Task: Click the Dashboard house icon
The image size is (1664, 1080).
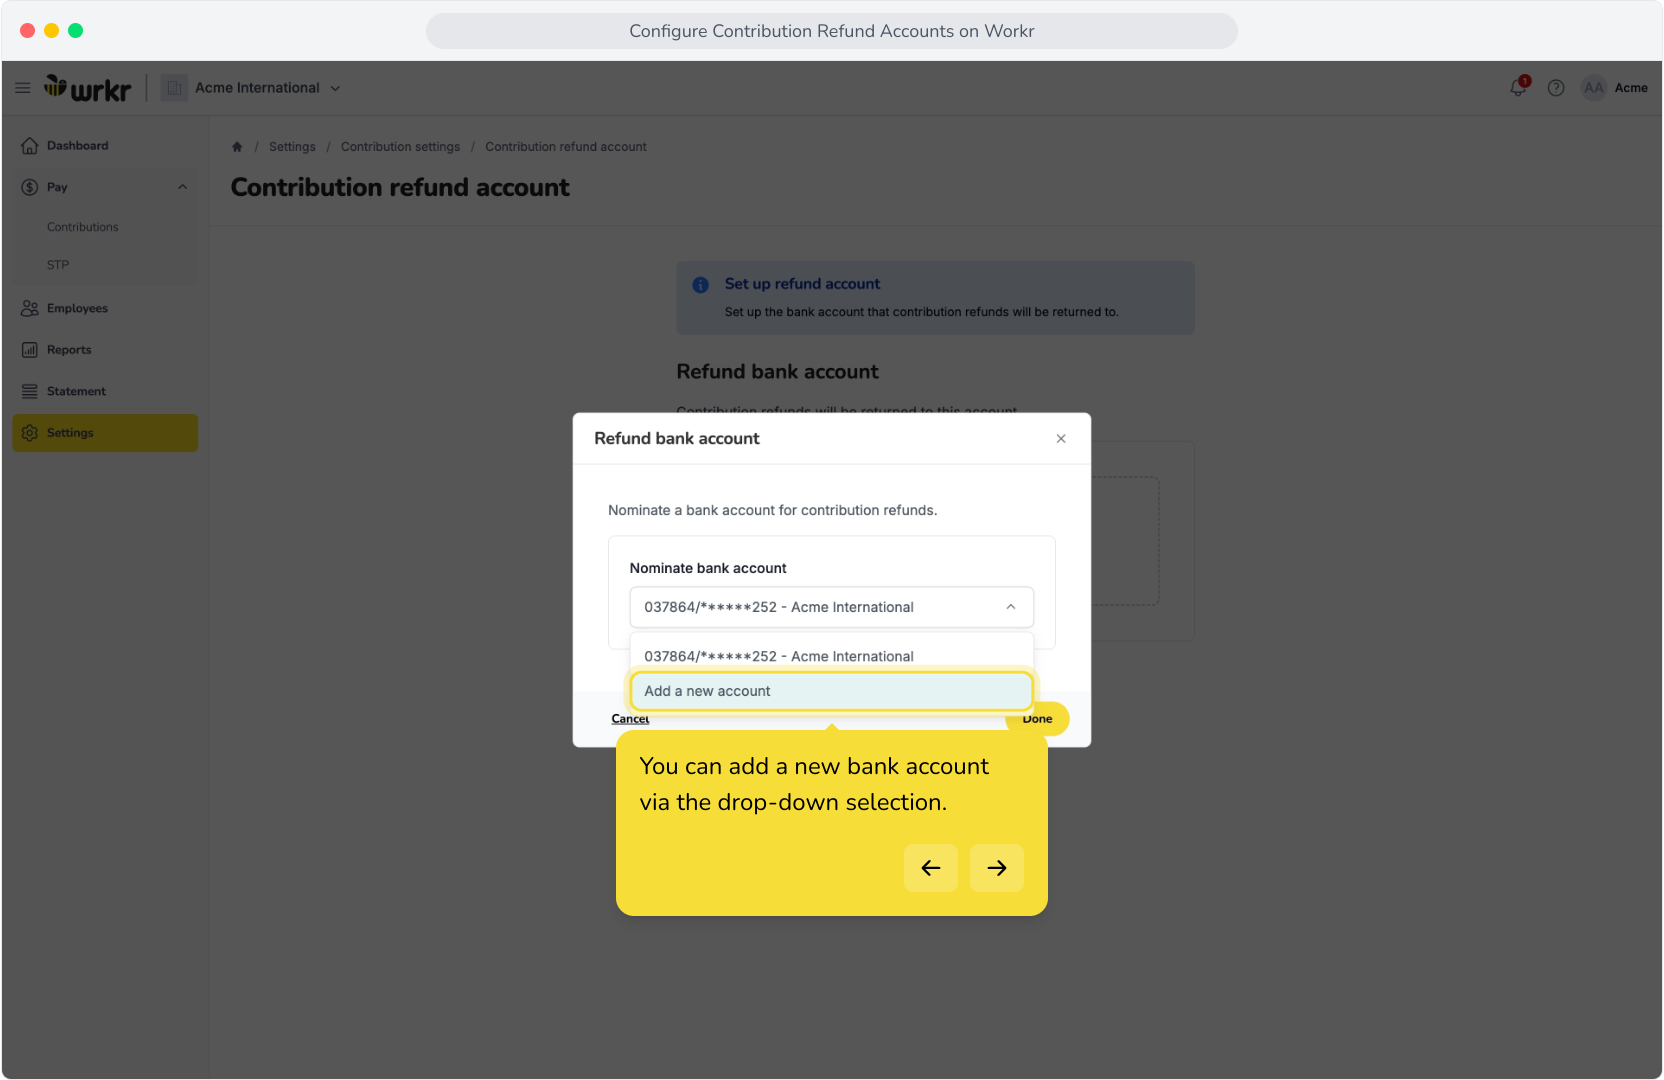Action: [x=30, y=146]
